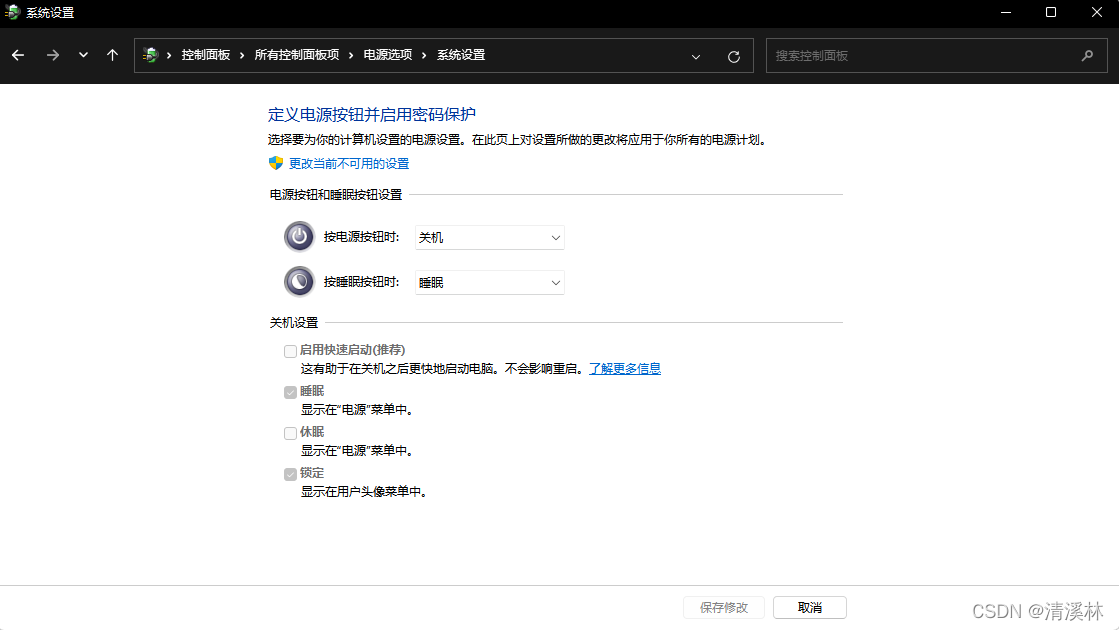Navigate to 所有控制面板项 breadcrumb
This screenshot has width=1119, height=630.
pos(297,55)
